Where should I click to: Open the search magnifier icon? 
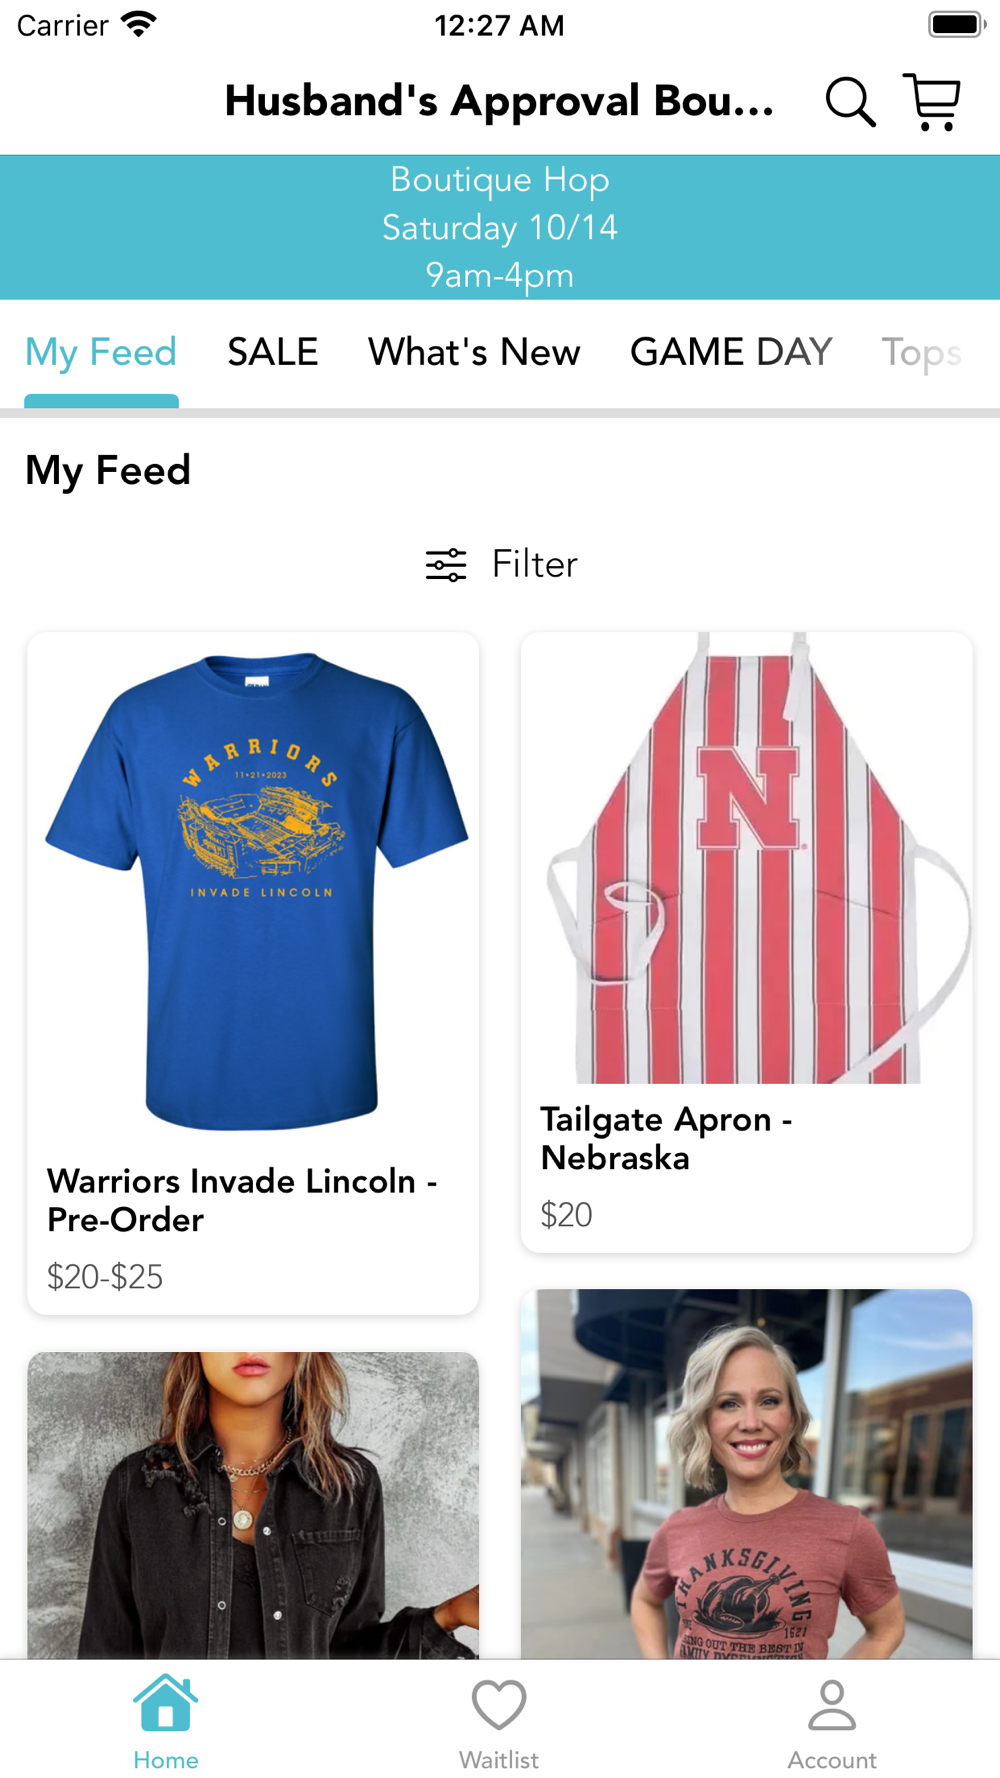coord(850,102)
